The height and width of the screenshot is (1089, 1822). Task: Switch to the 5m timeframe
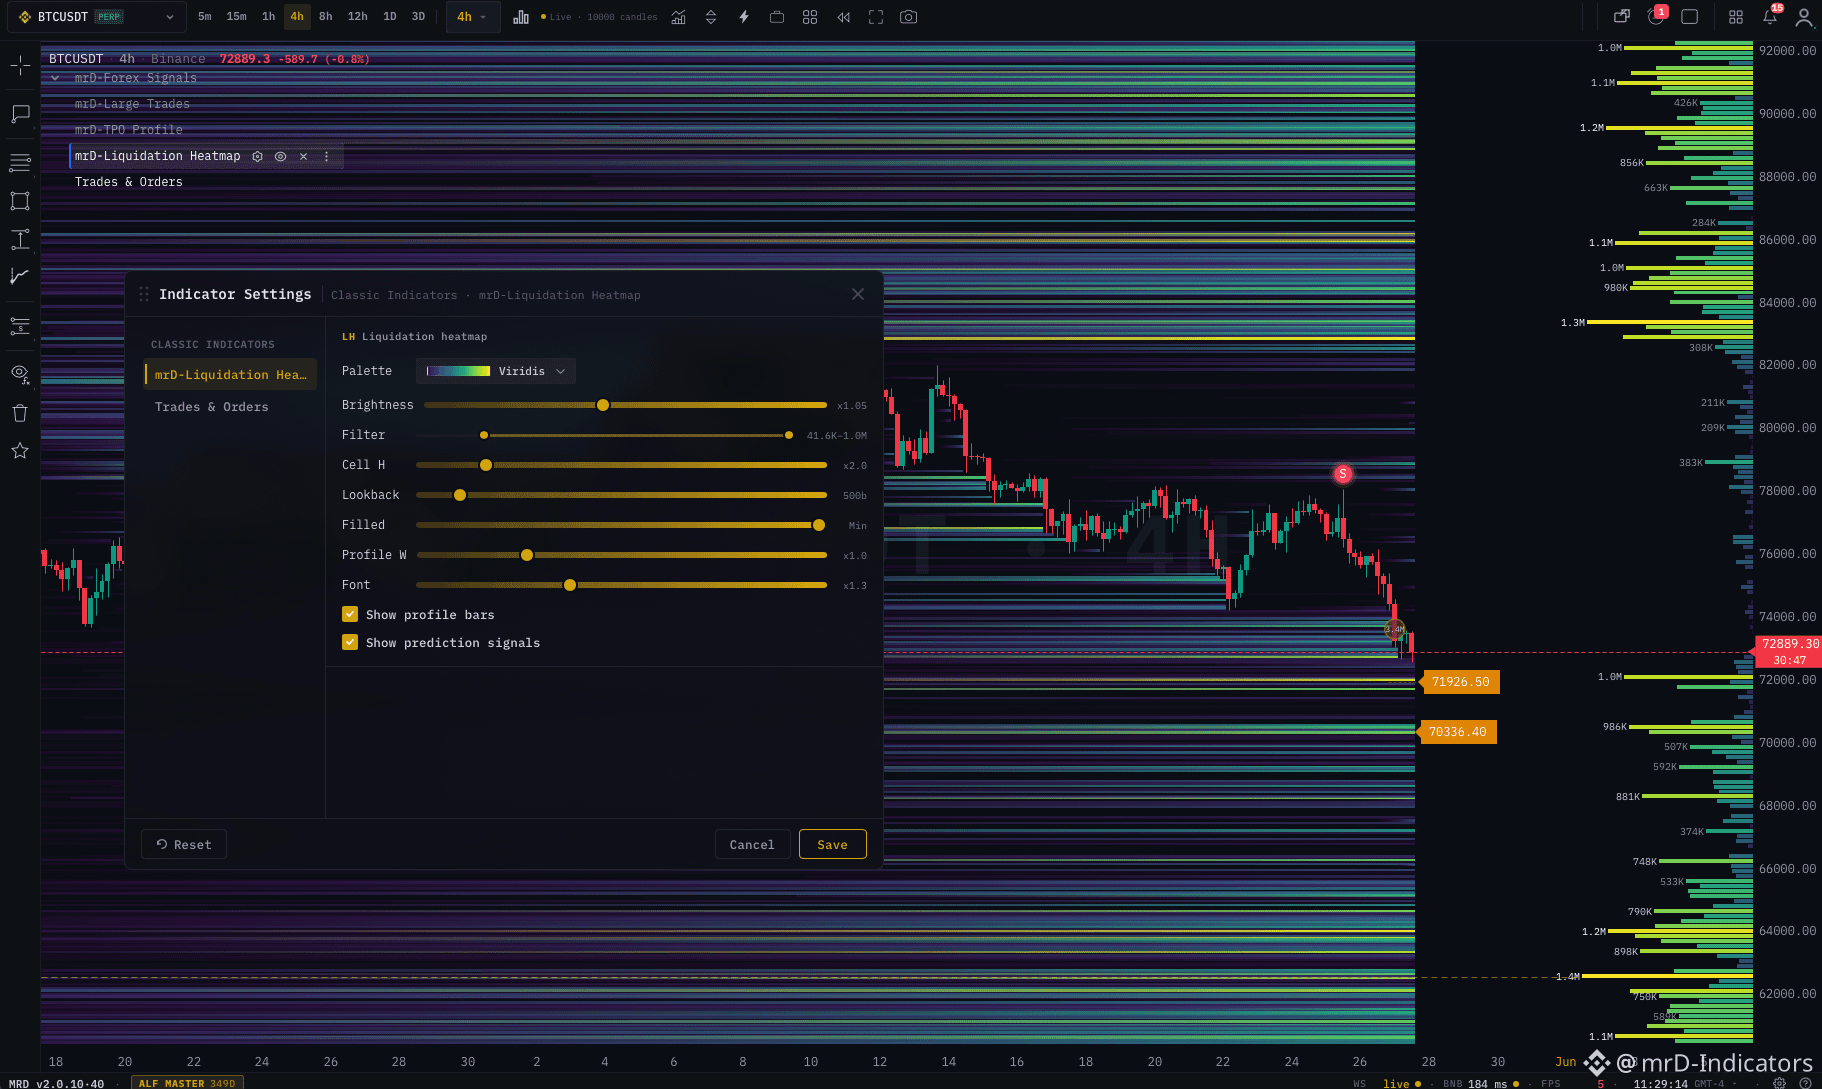(205, 17)
